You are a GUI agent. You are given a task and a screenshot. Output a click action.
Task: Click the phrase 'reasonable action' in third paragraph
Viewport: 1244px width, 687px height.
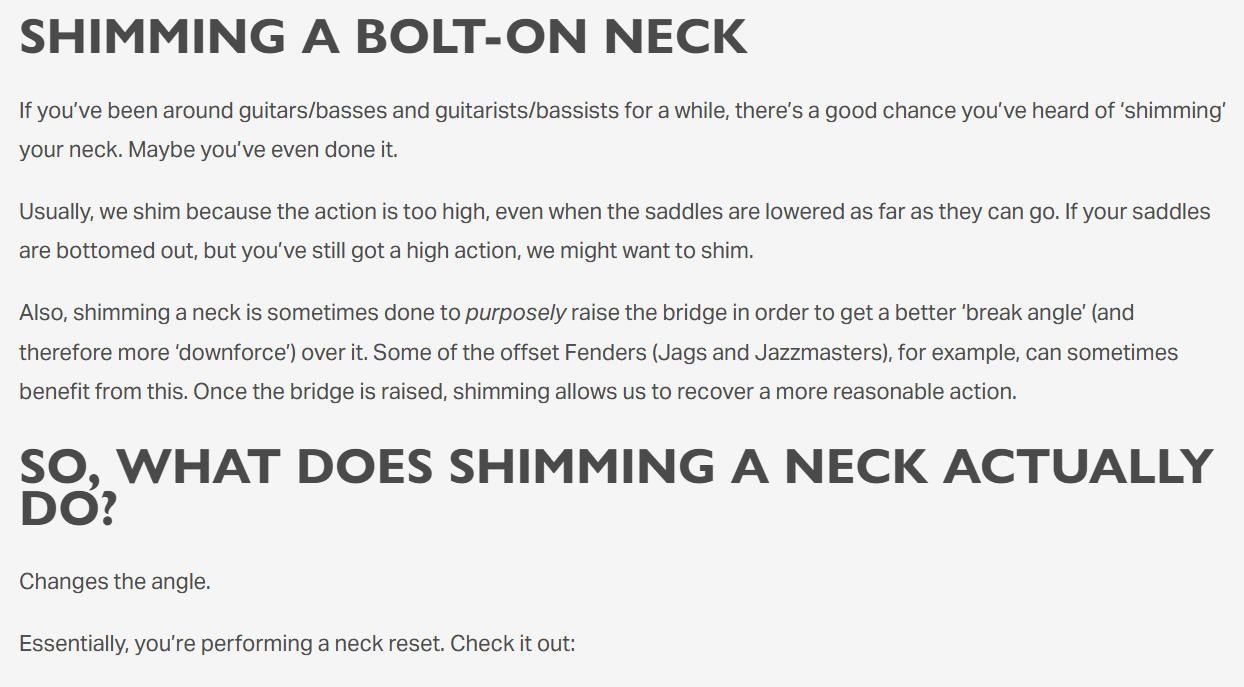(x=920, y=392)
